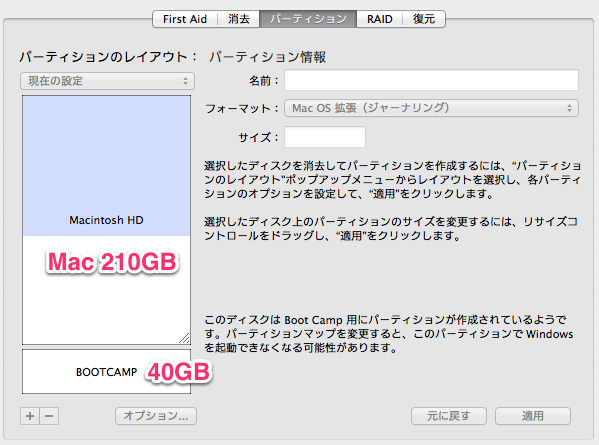
Task: Open the 復元 tab
Action: 424,19
